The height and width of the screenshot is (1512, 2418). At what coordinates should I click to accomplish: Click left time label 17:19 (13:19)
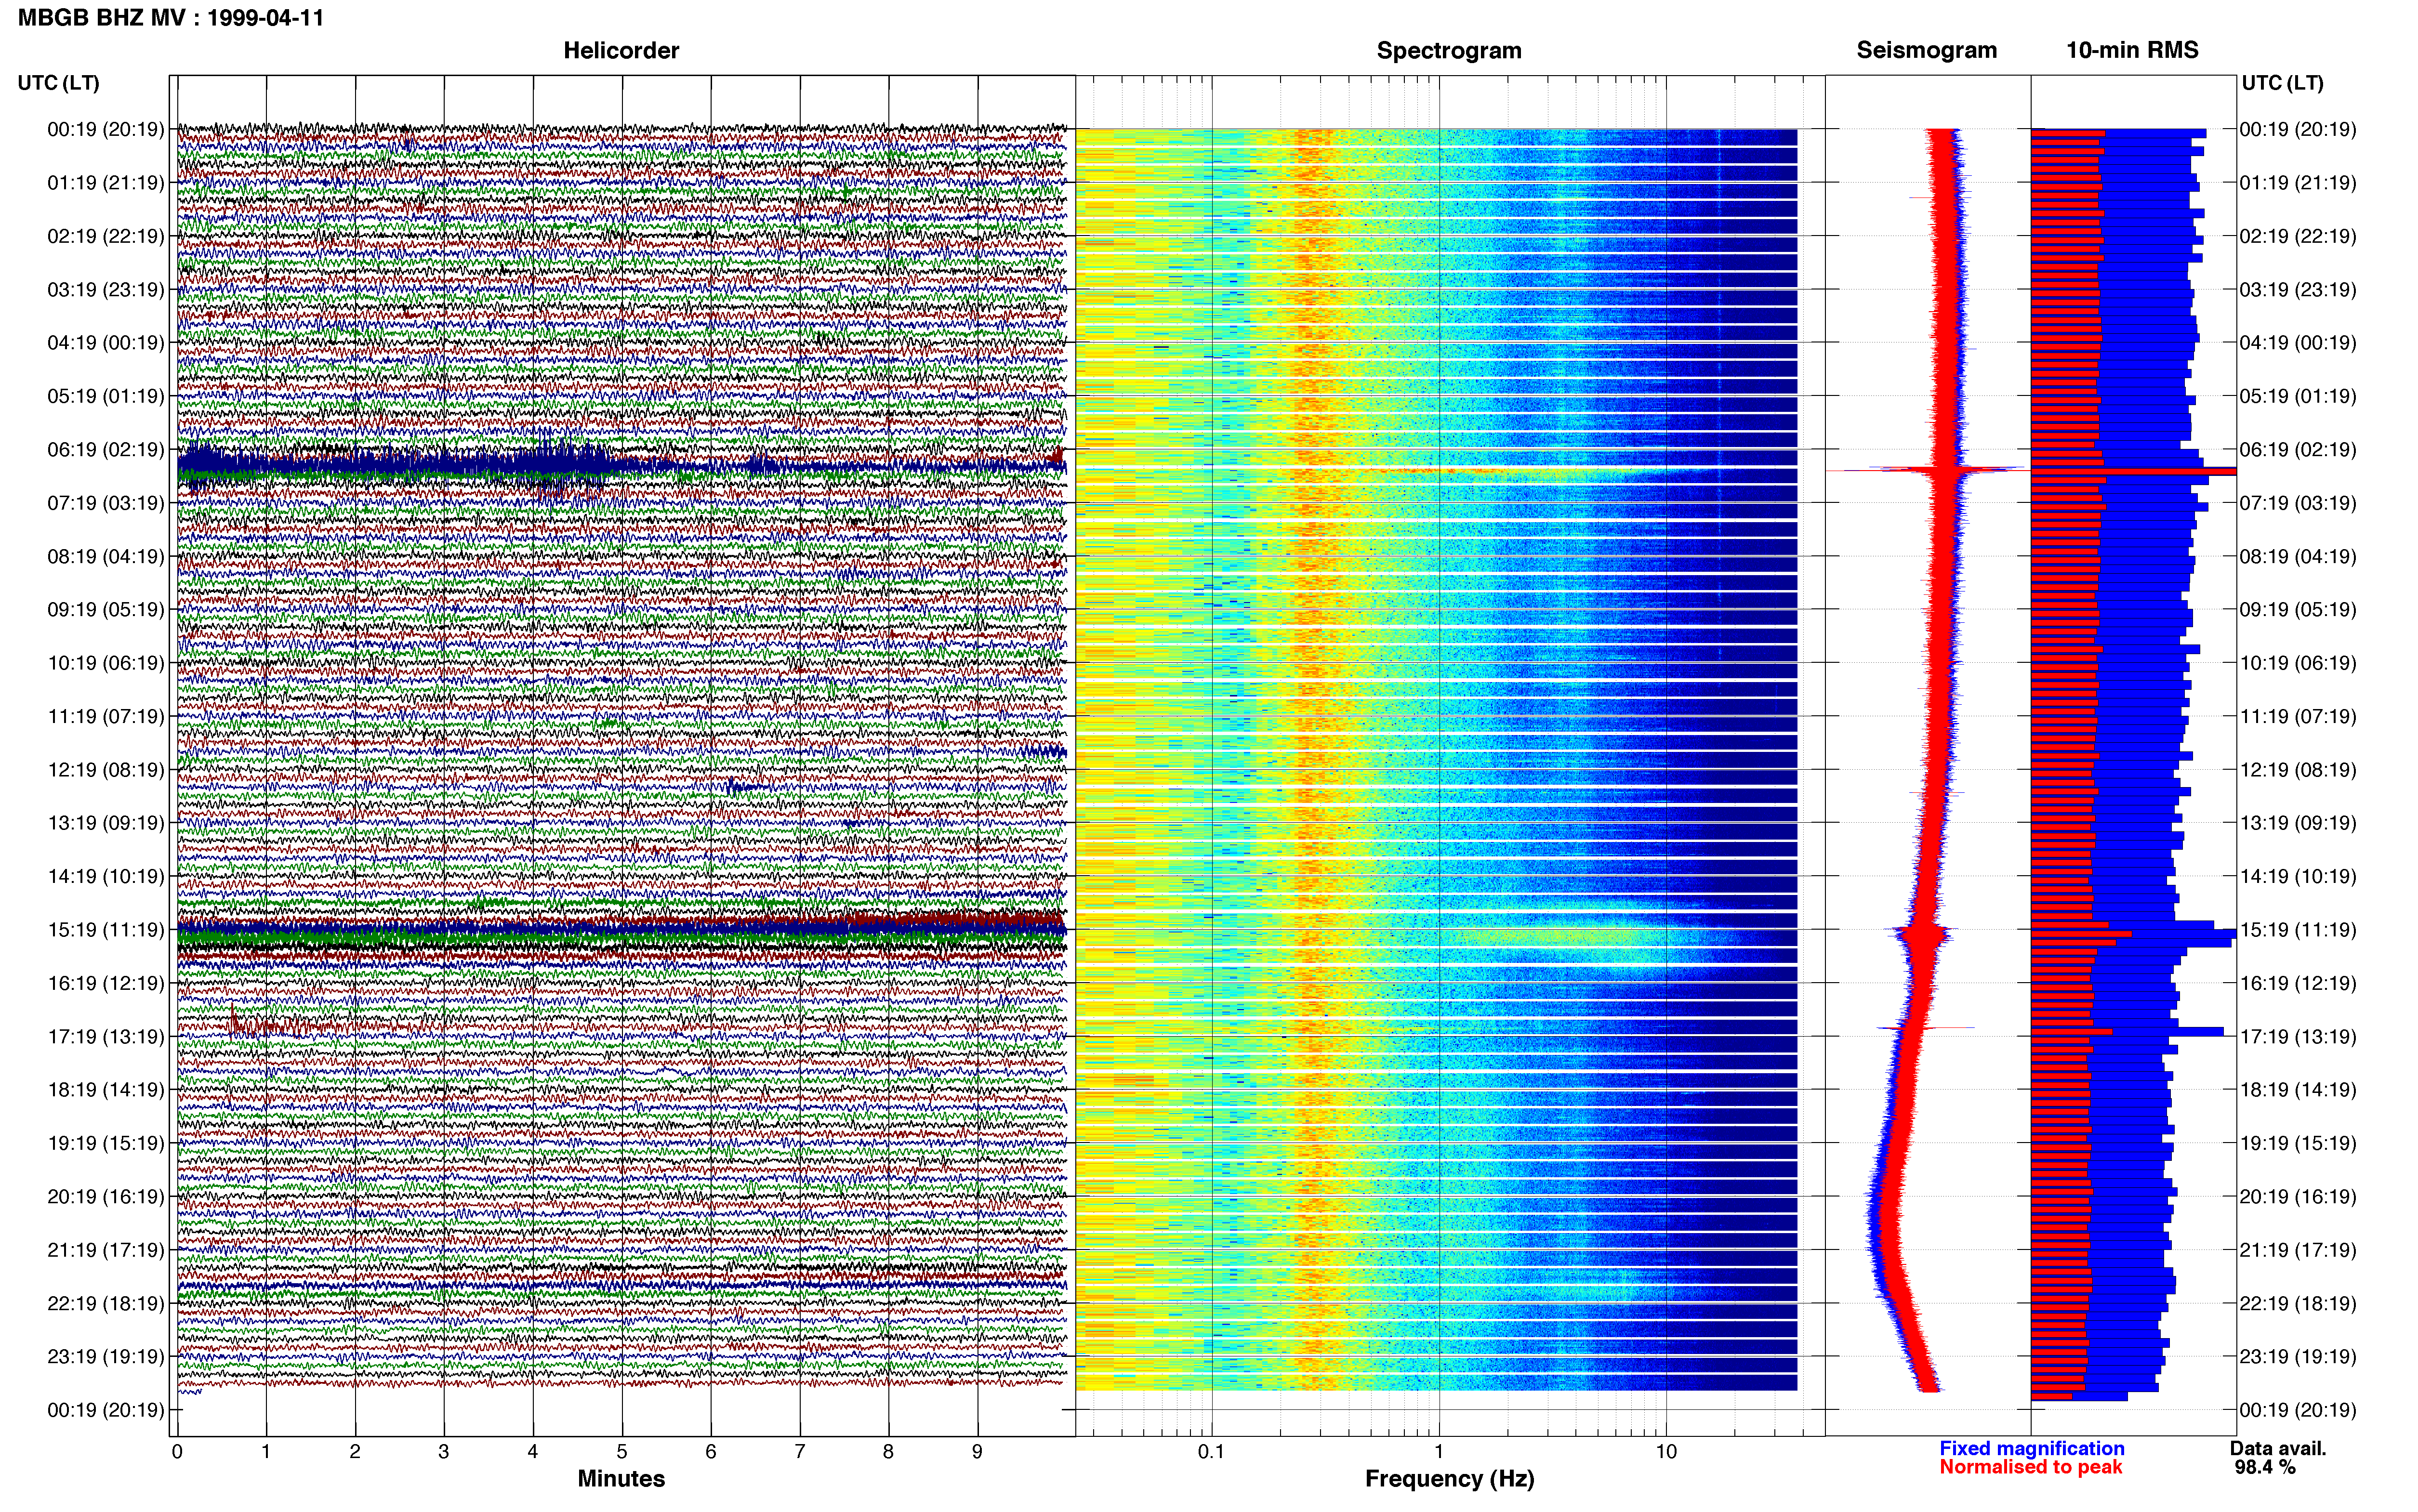(x=105, y=1036)
